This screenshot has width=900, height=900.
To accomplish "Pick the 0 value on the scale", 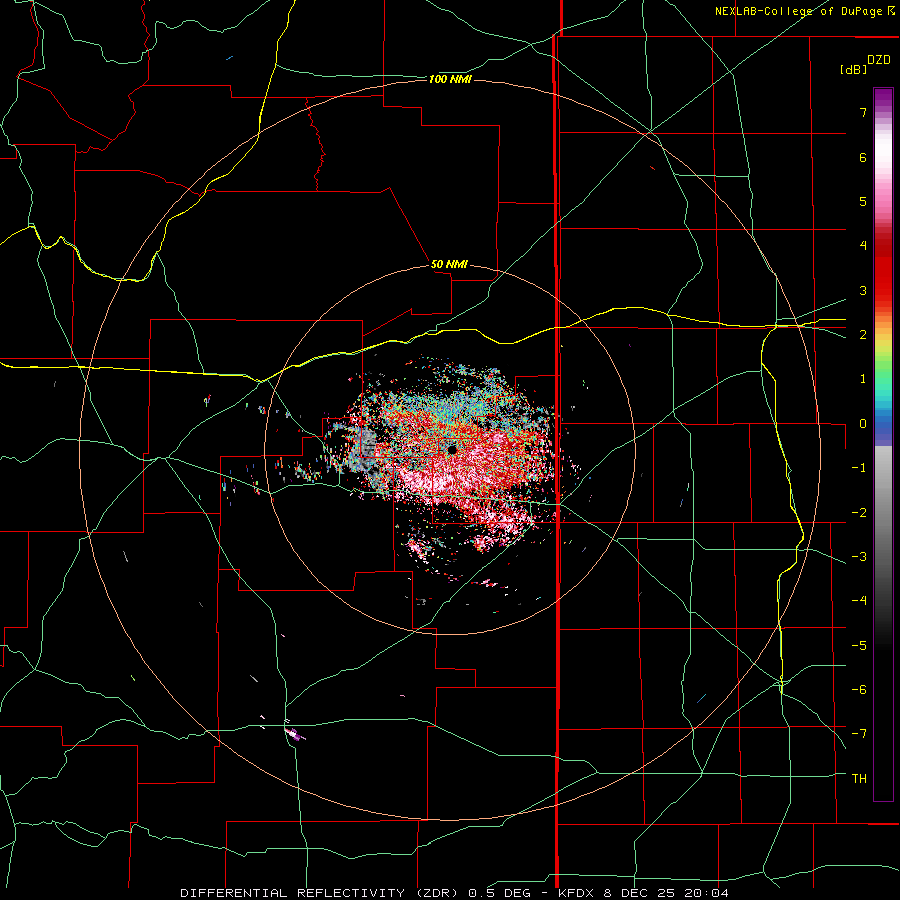I will [863, 424].
